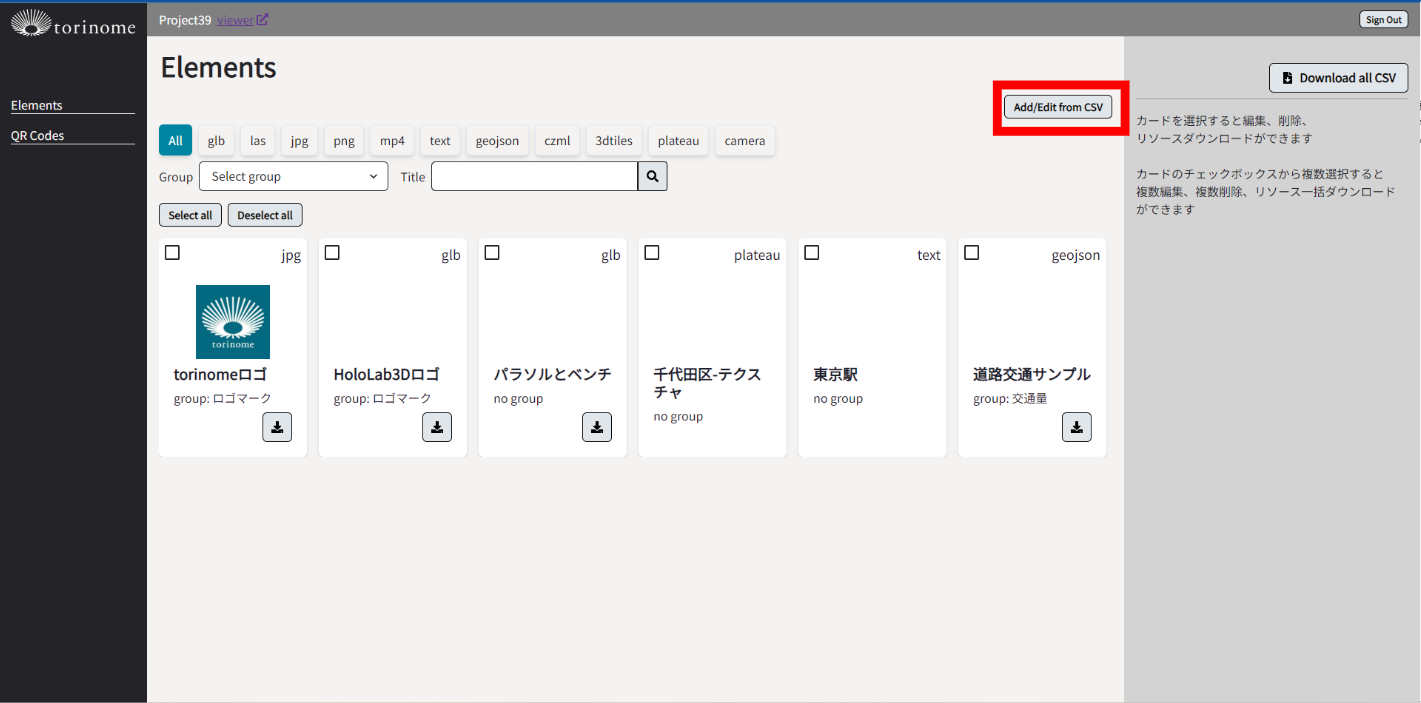Open QR Codes in sidebar

click(38, 136)
